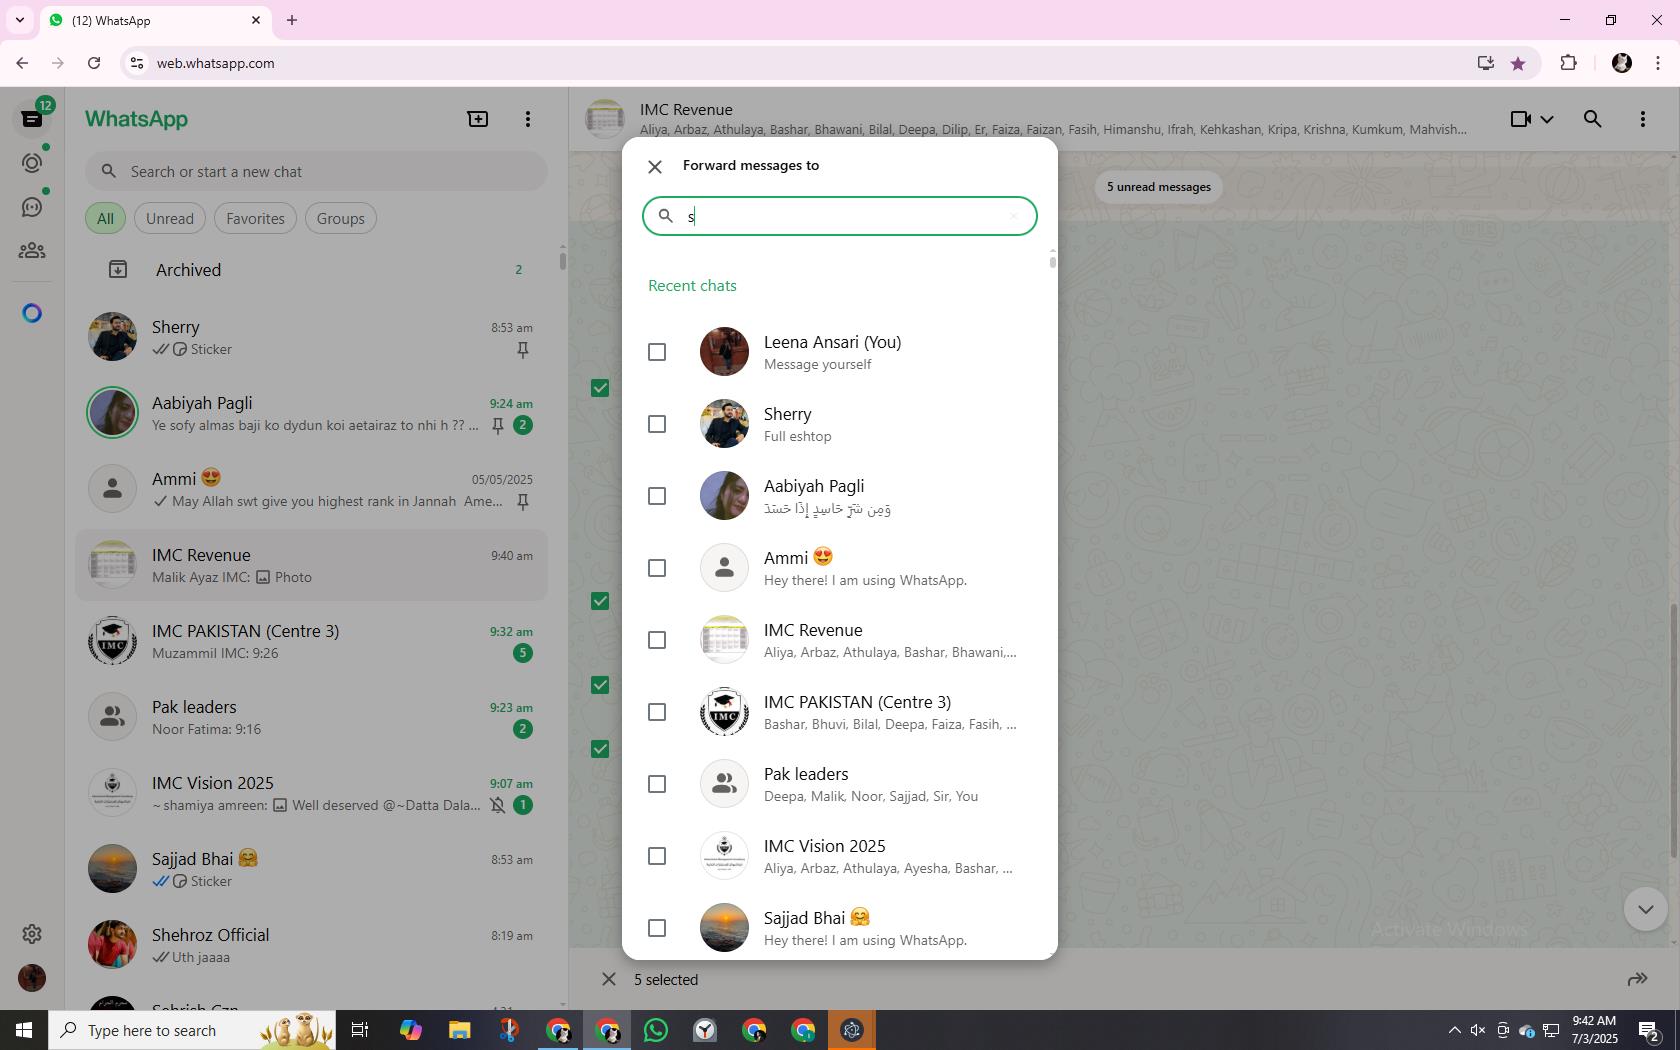
Task: Open the Channels icon in sidebar
Action: [32, 207]
